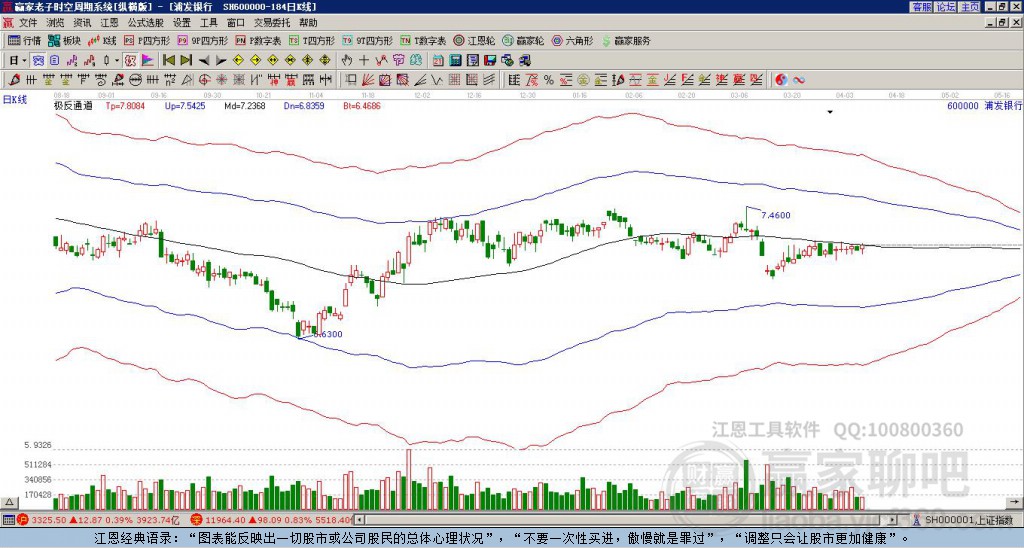This screenshot has height=548, width=1024.
Task: Select the crosshair cursor tool
Action: tap(364, 61)
